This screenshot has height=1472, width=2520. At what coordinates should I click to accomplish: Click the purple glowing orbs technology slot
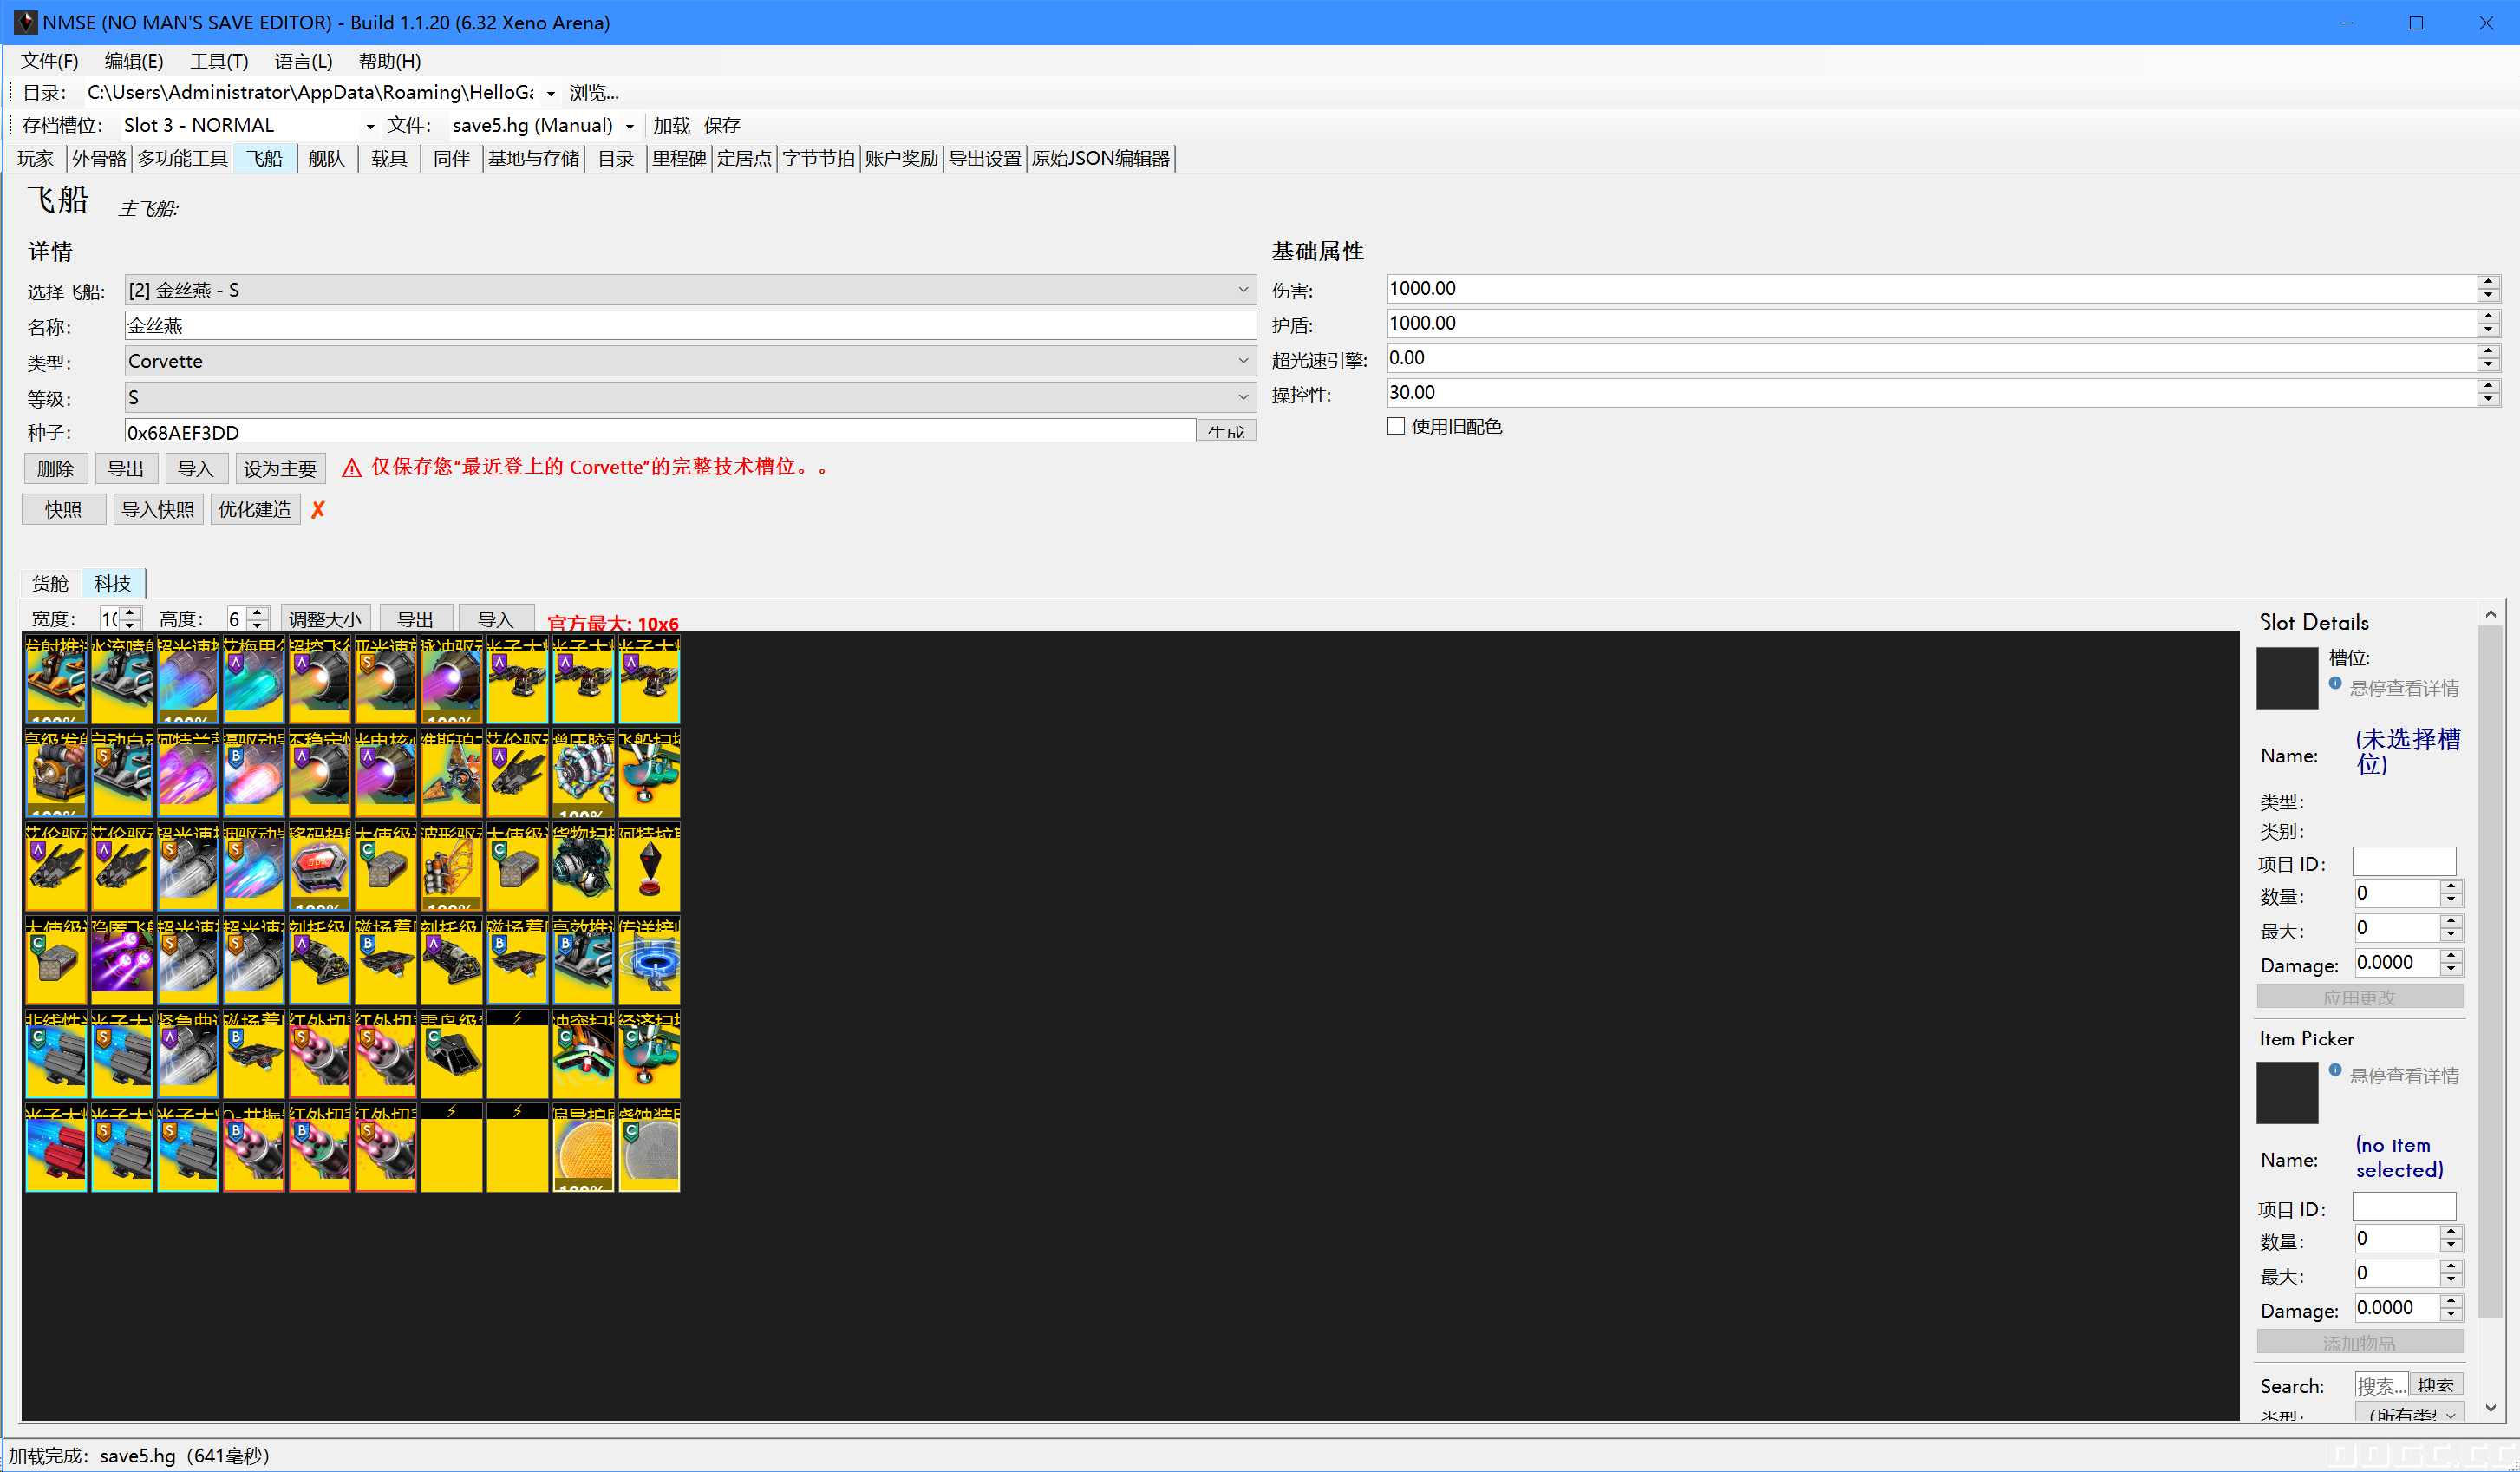coord(122,961)
